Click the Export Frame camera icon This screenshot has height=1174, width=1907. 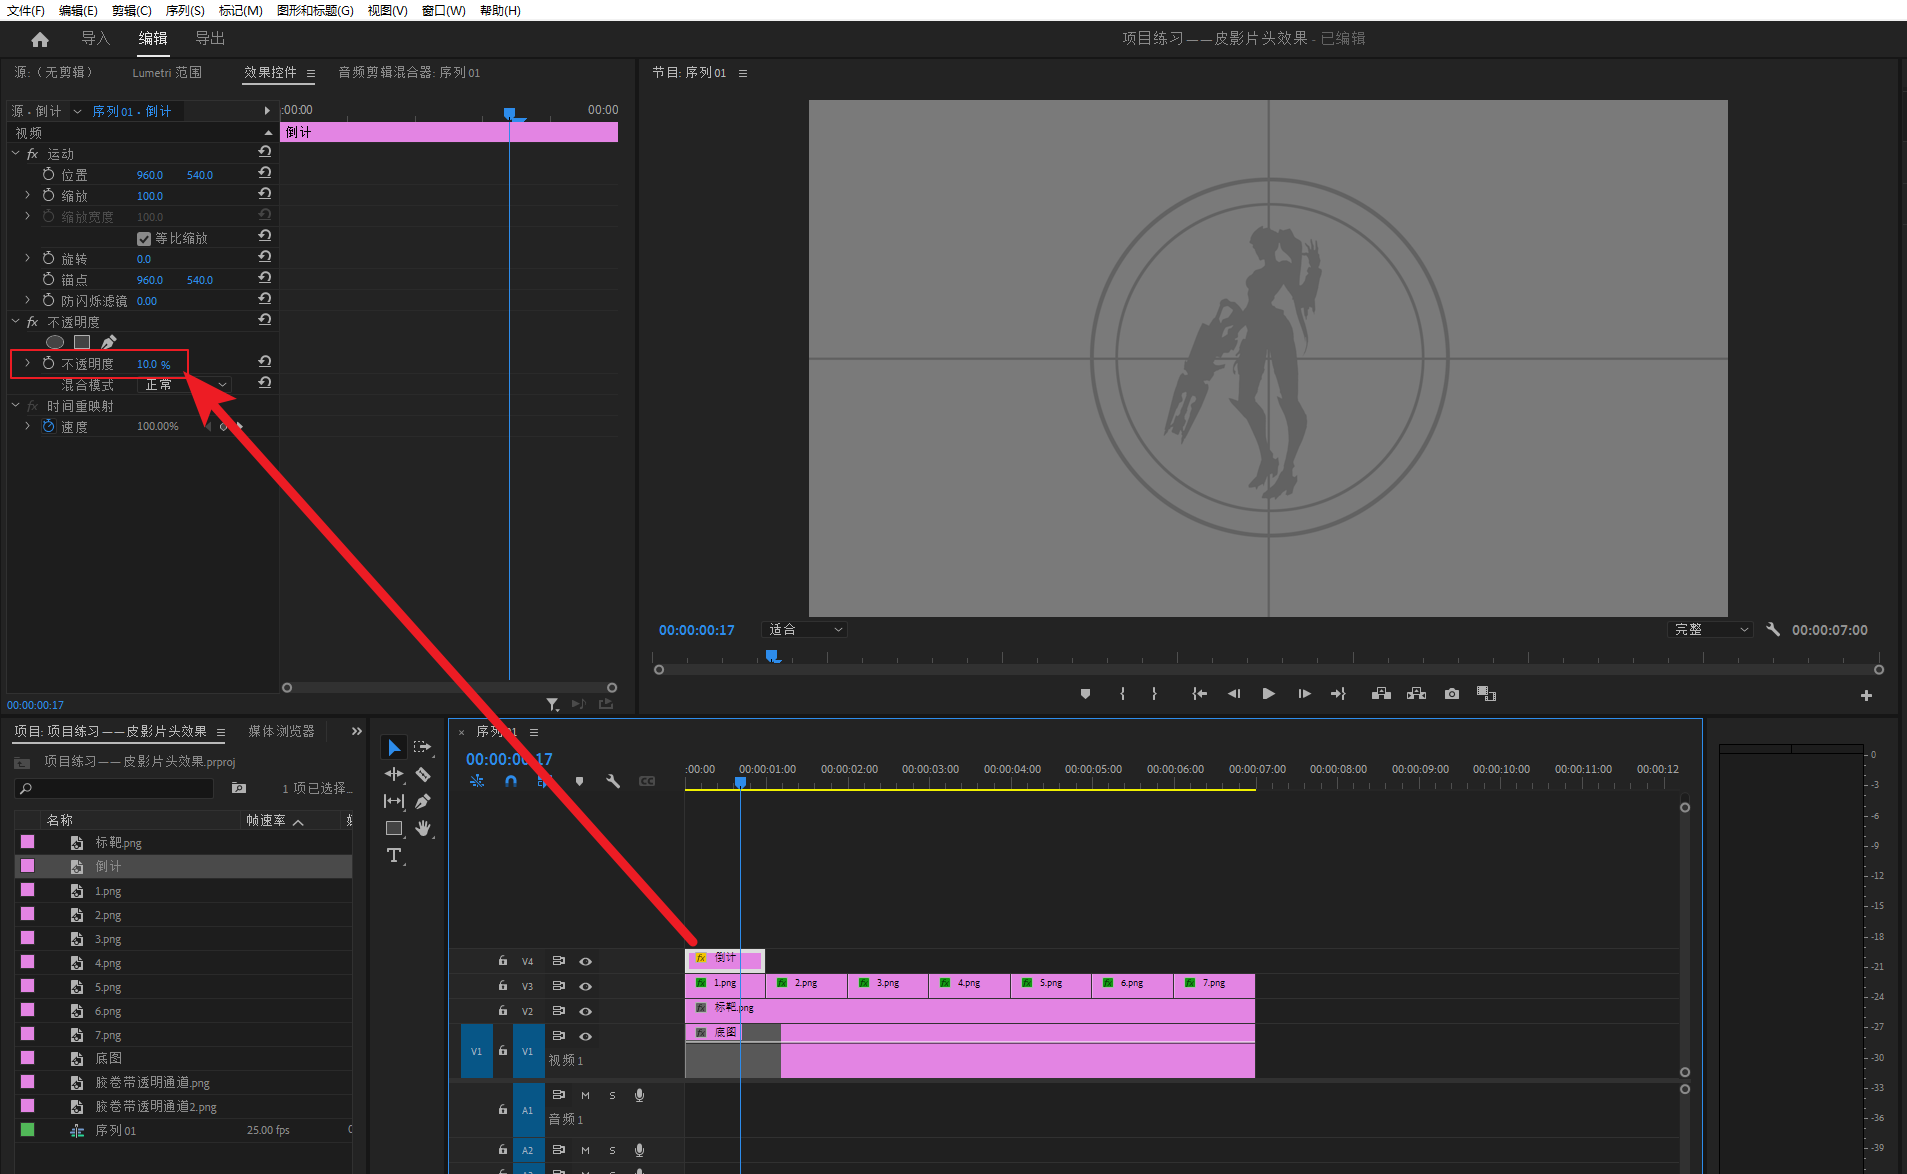pos(1452,694)
